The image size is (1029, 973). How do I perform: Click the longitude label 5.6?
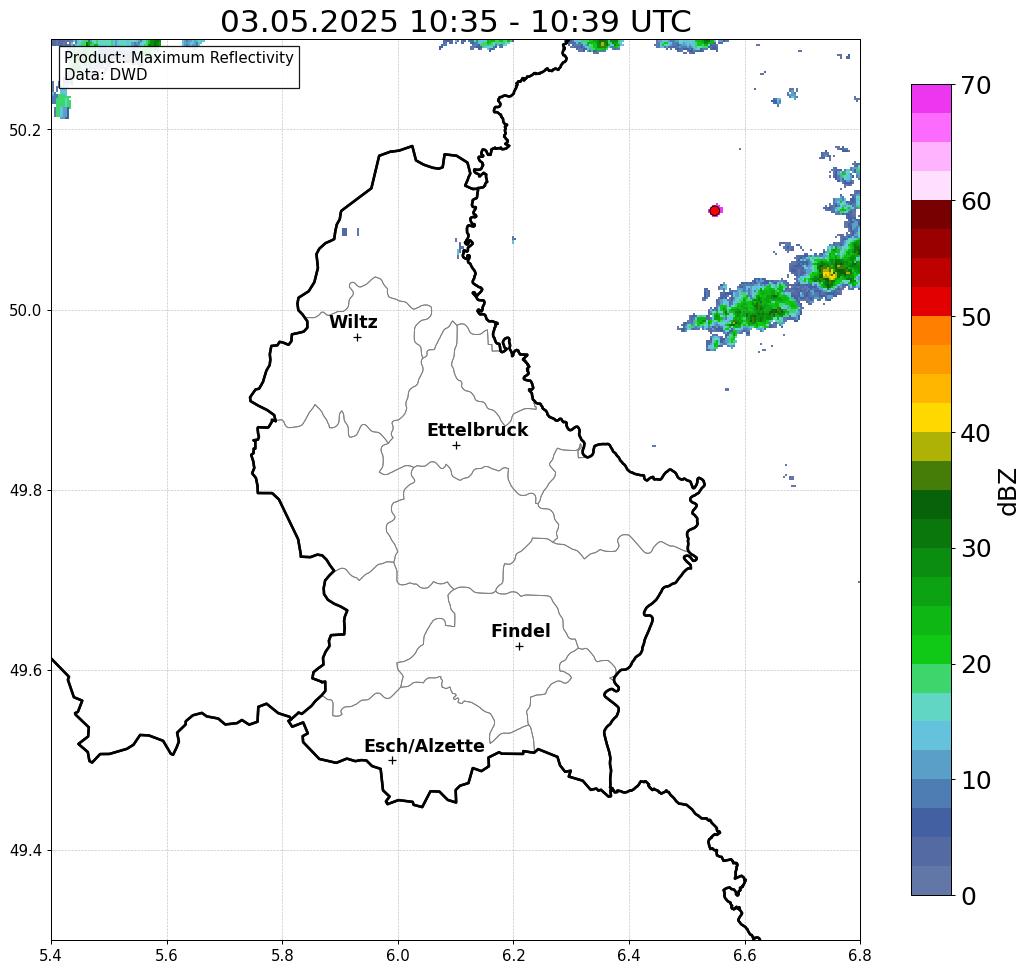pos(167,955)
